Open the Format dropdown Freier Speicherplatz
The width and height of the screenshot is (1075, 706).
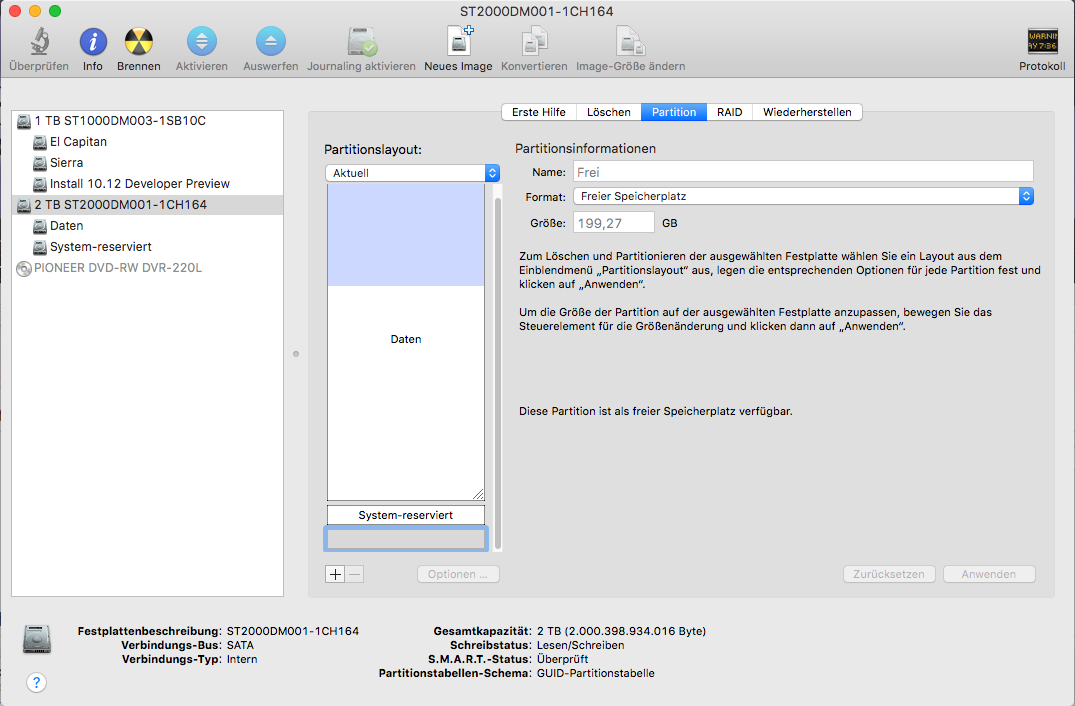pos(803,197)
